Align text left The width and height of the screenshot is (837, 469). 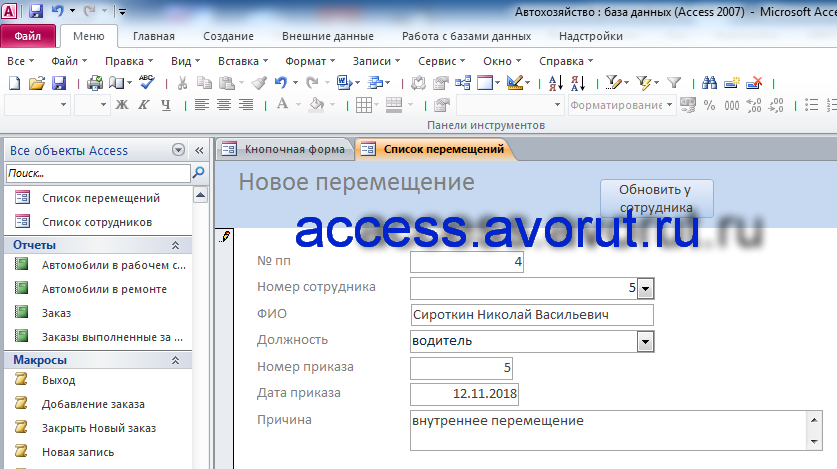201,105
